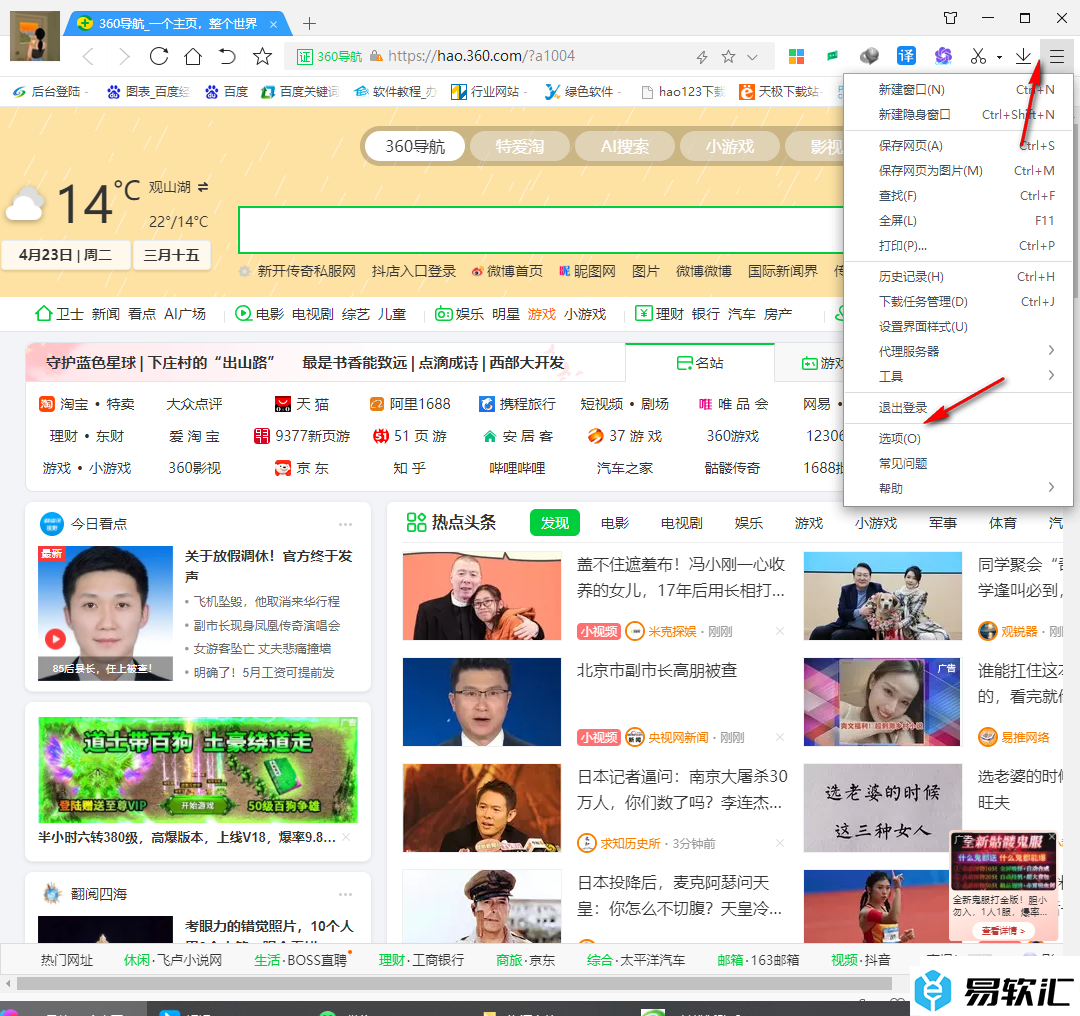The image size is (1080, 1016).
Task: Click the 携程旅行 site icon
Action: coord(487,404)
